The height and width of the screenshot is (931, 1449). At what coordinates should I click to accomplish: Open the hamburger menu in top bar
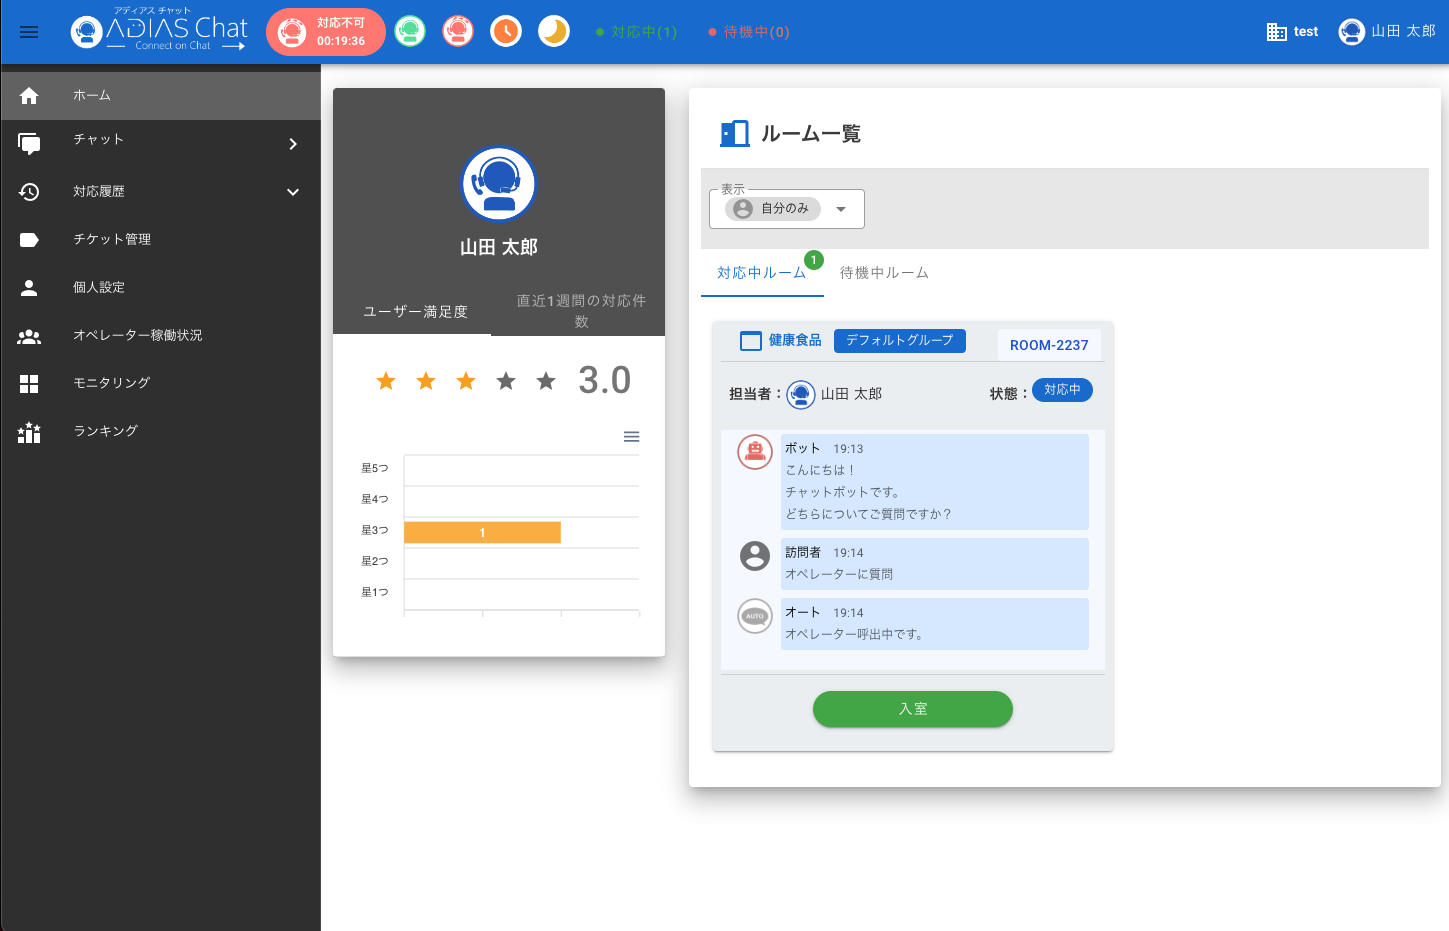coord(29,32)
